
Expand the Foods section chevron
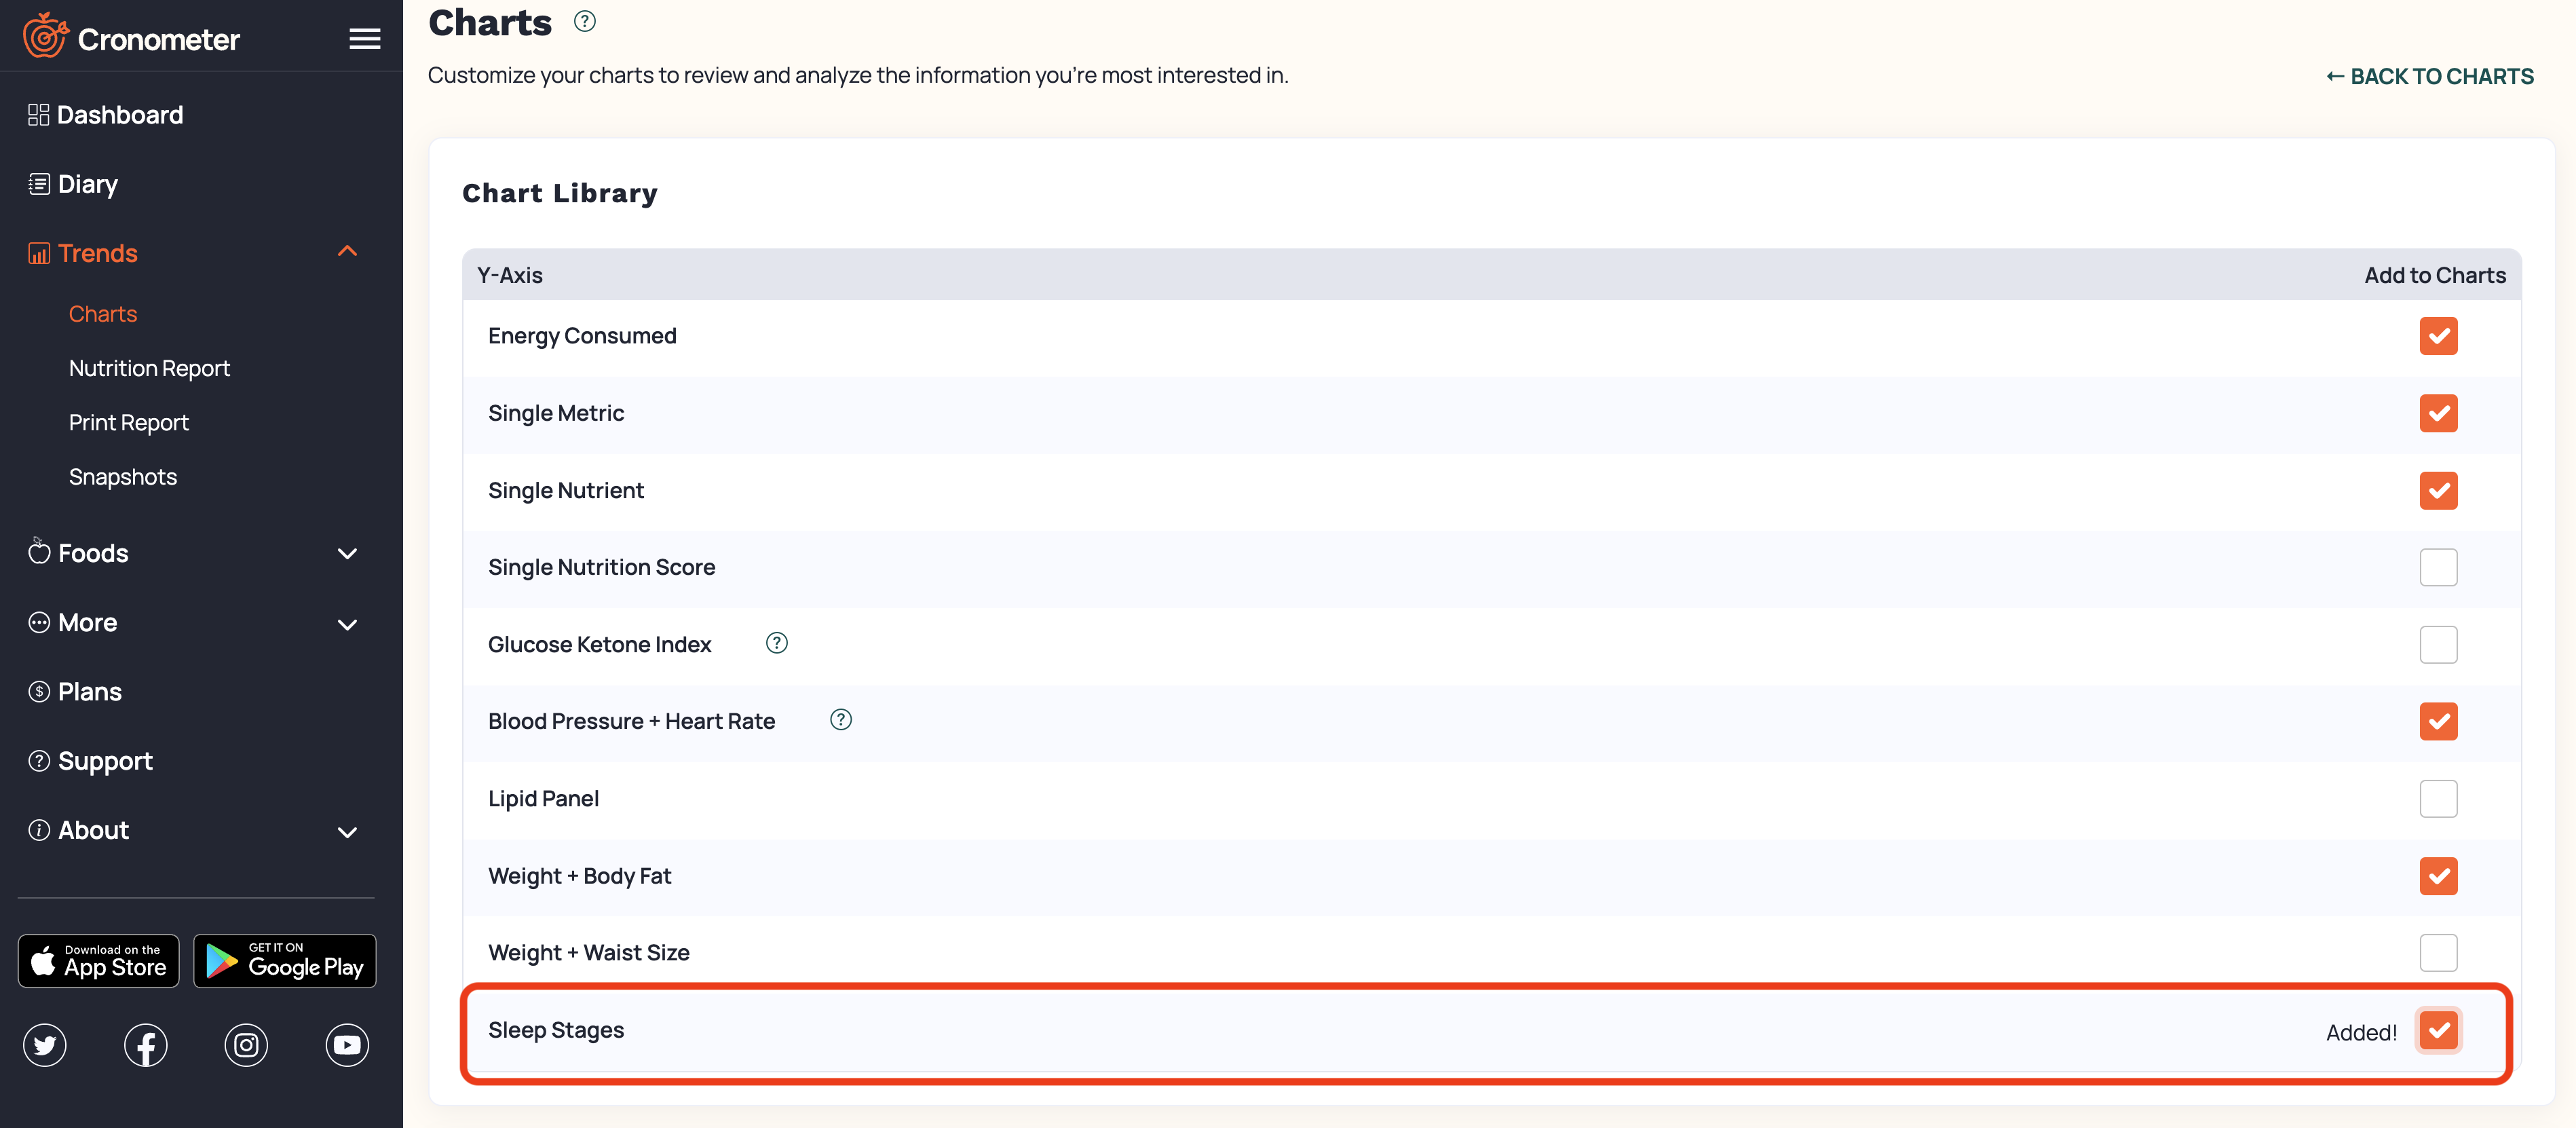[347, 553]
